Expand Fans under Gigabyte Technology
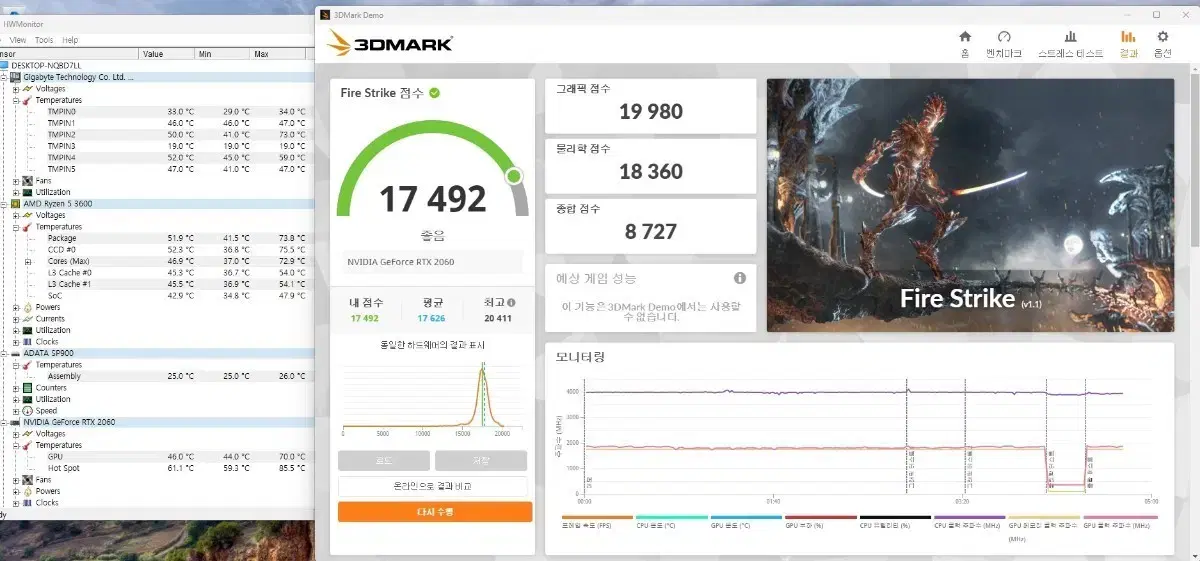1200x561 pixels. click(16, 181)
